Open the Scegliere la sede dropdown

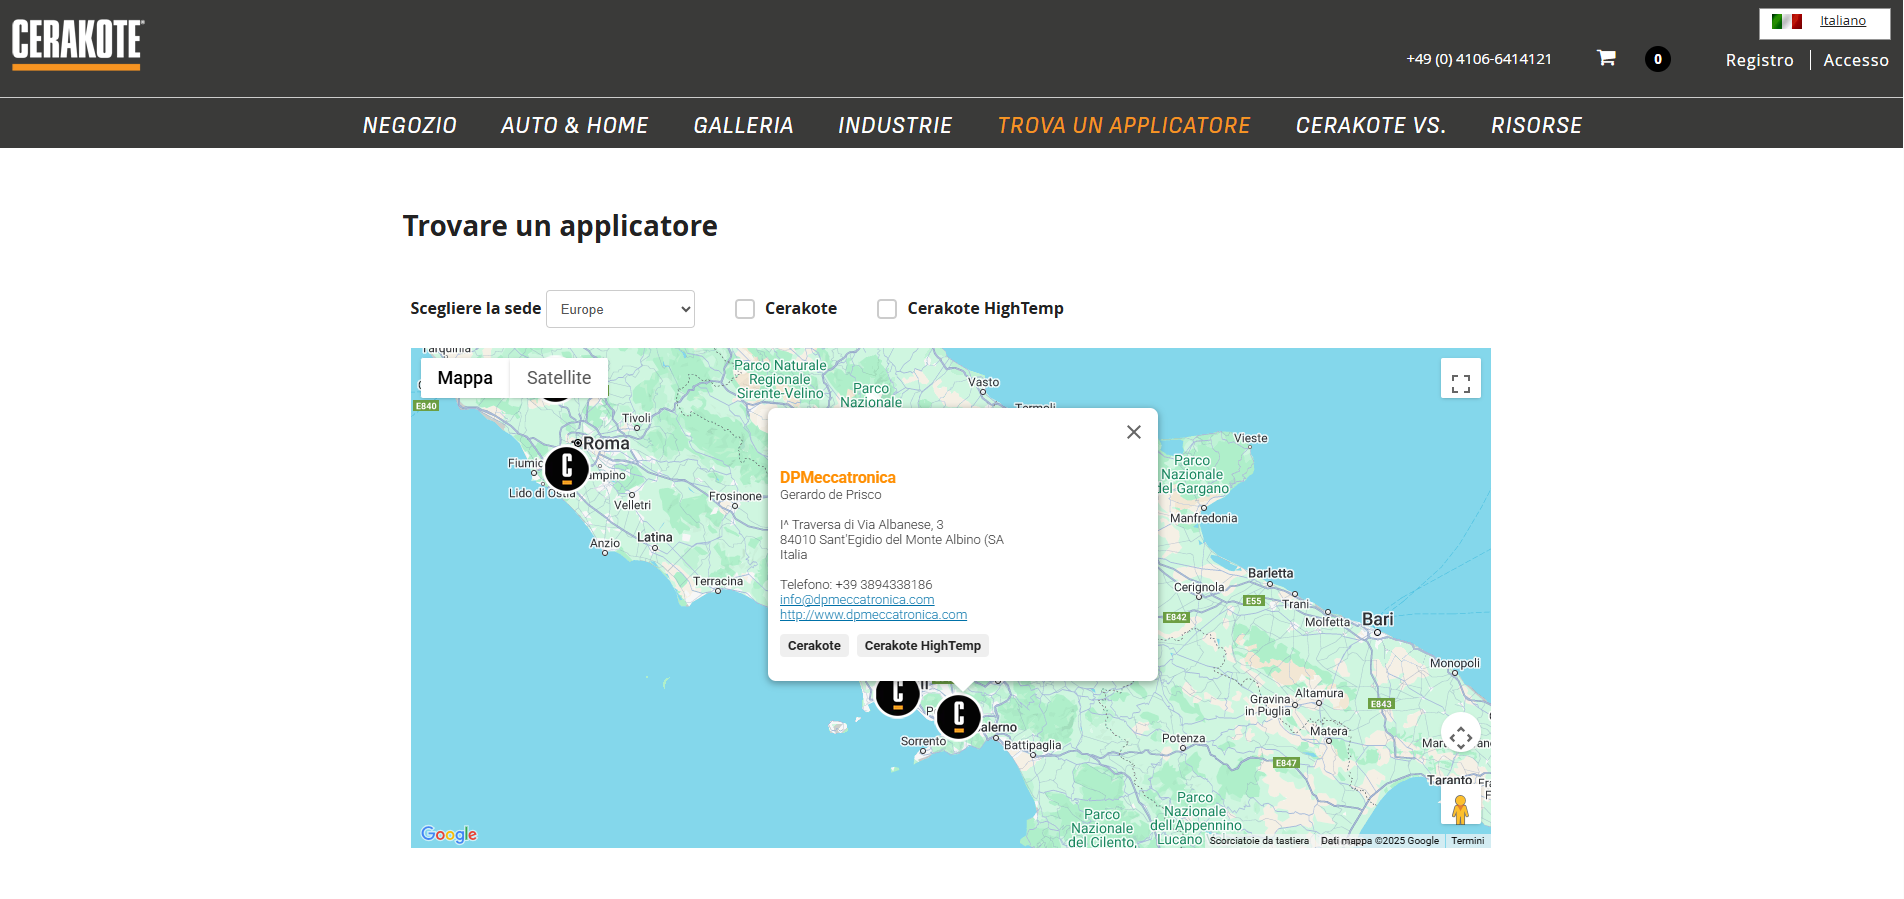[x=620, y=309]
